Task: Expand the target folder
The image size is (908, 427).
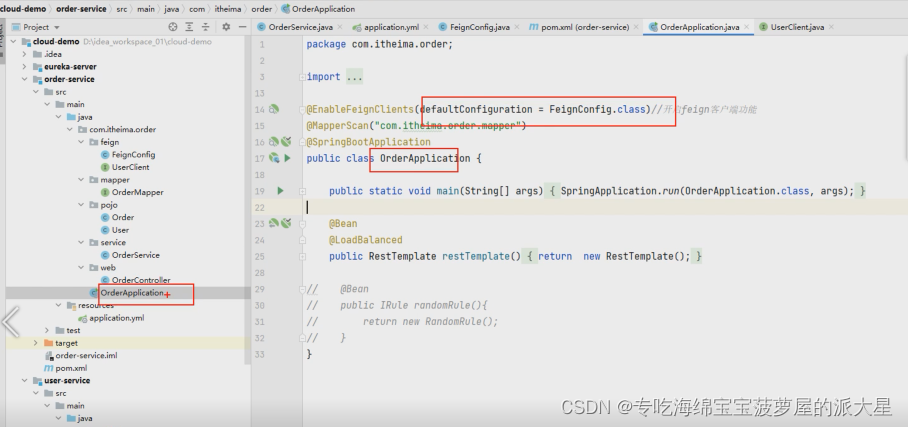Action: (35, 343)
